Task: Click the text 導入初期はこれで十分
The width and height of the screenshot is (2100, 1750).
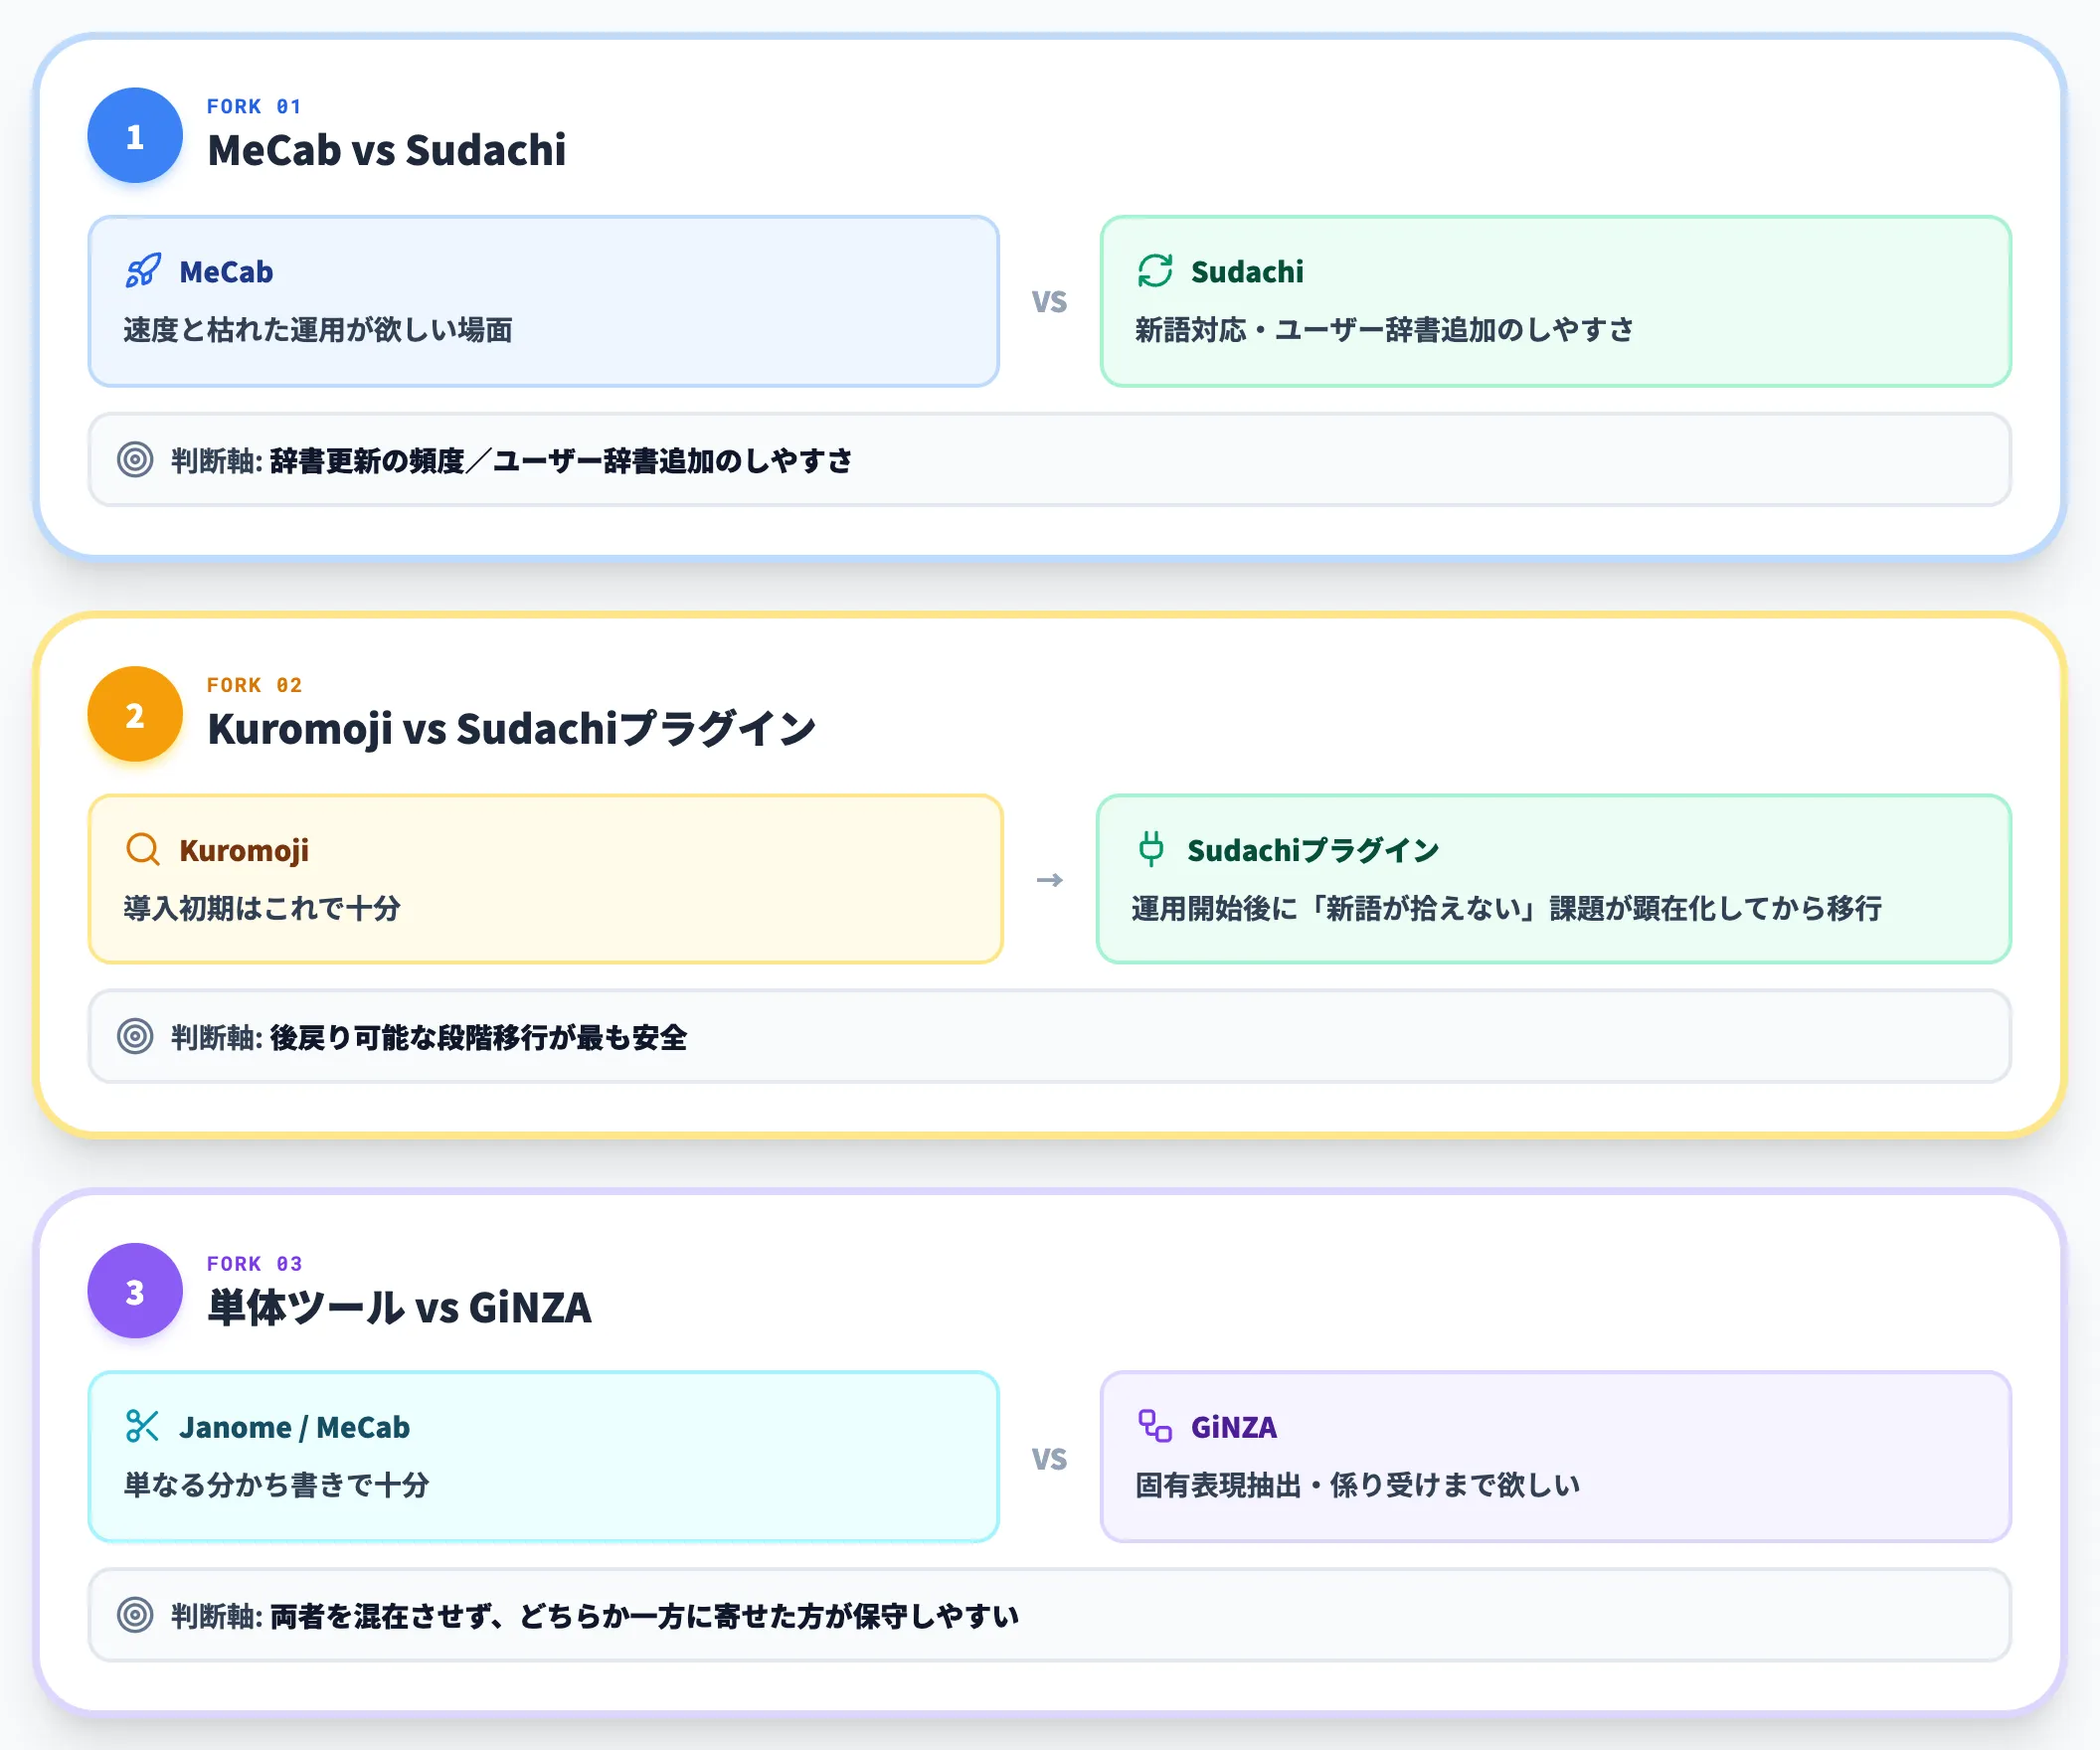Action: click(x=262, y=908)
